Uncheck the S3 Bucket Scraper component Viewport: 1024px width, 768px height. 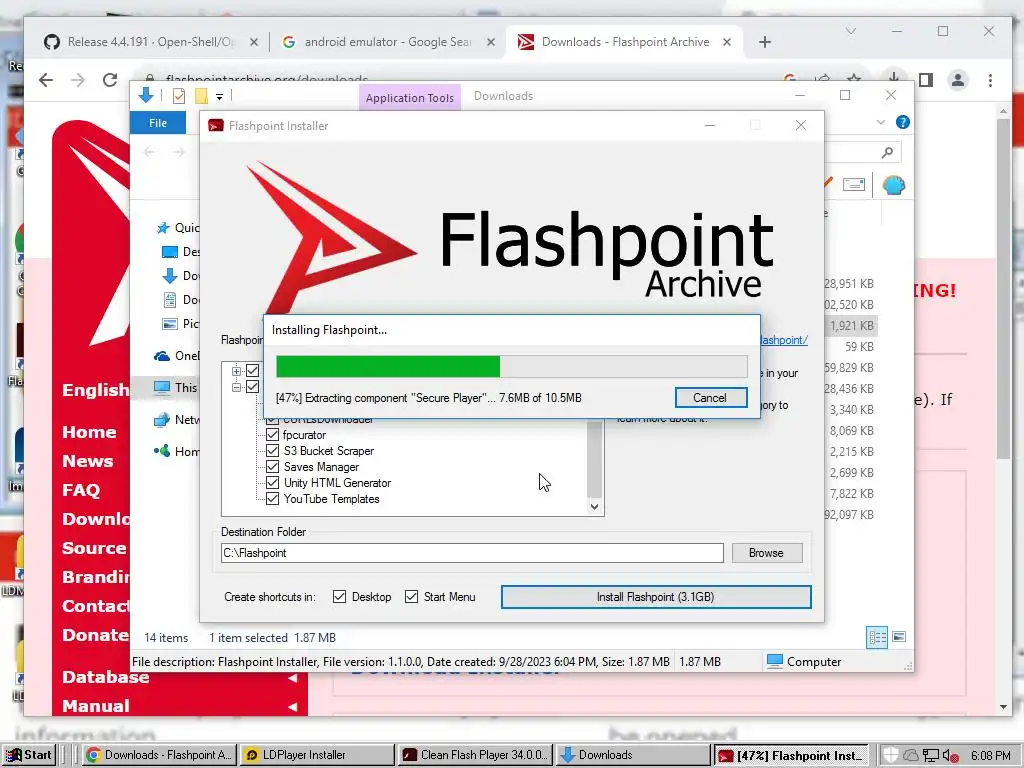[x=272, y=451]
